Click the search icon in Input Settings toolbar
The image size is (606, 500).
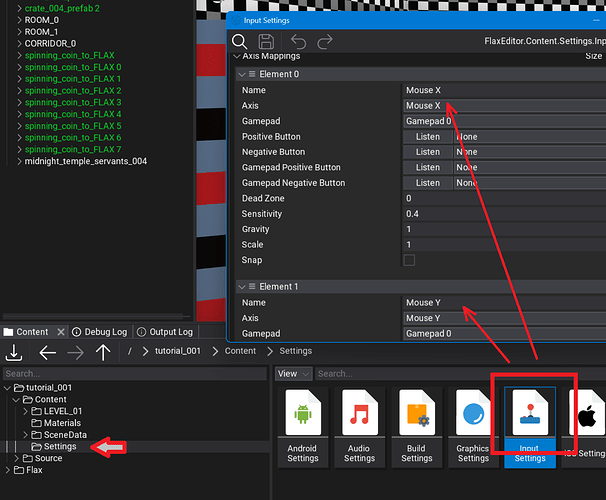[x=240, y=42]
